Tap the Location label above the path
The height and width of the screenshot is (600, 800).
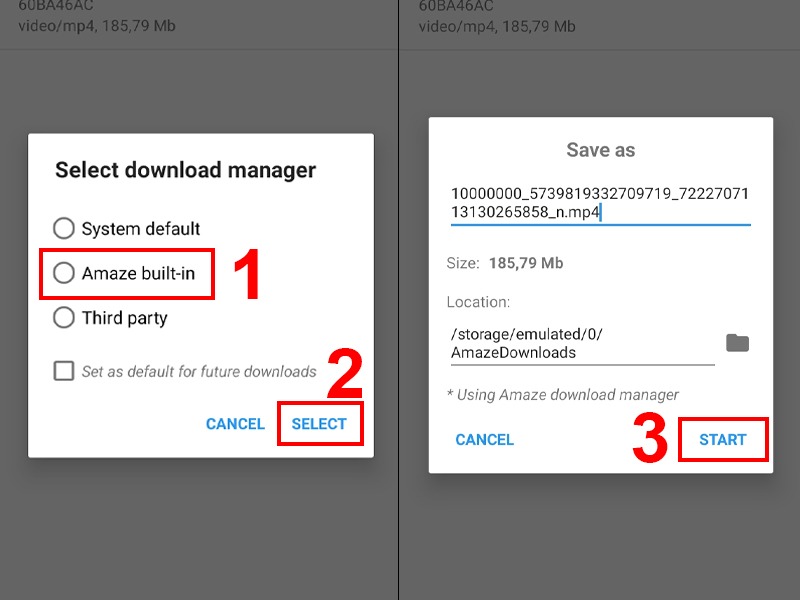tap(478, 301)
